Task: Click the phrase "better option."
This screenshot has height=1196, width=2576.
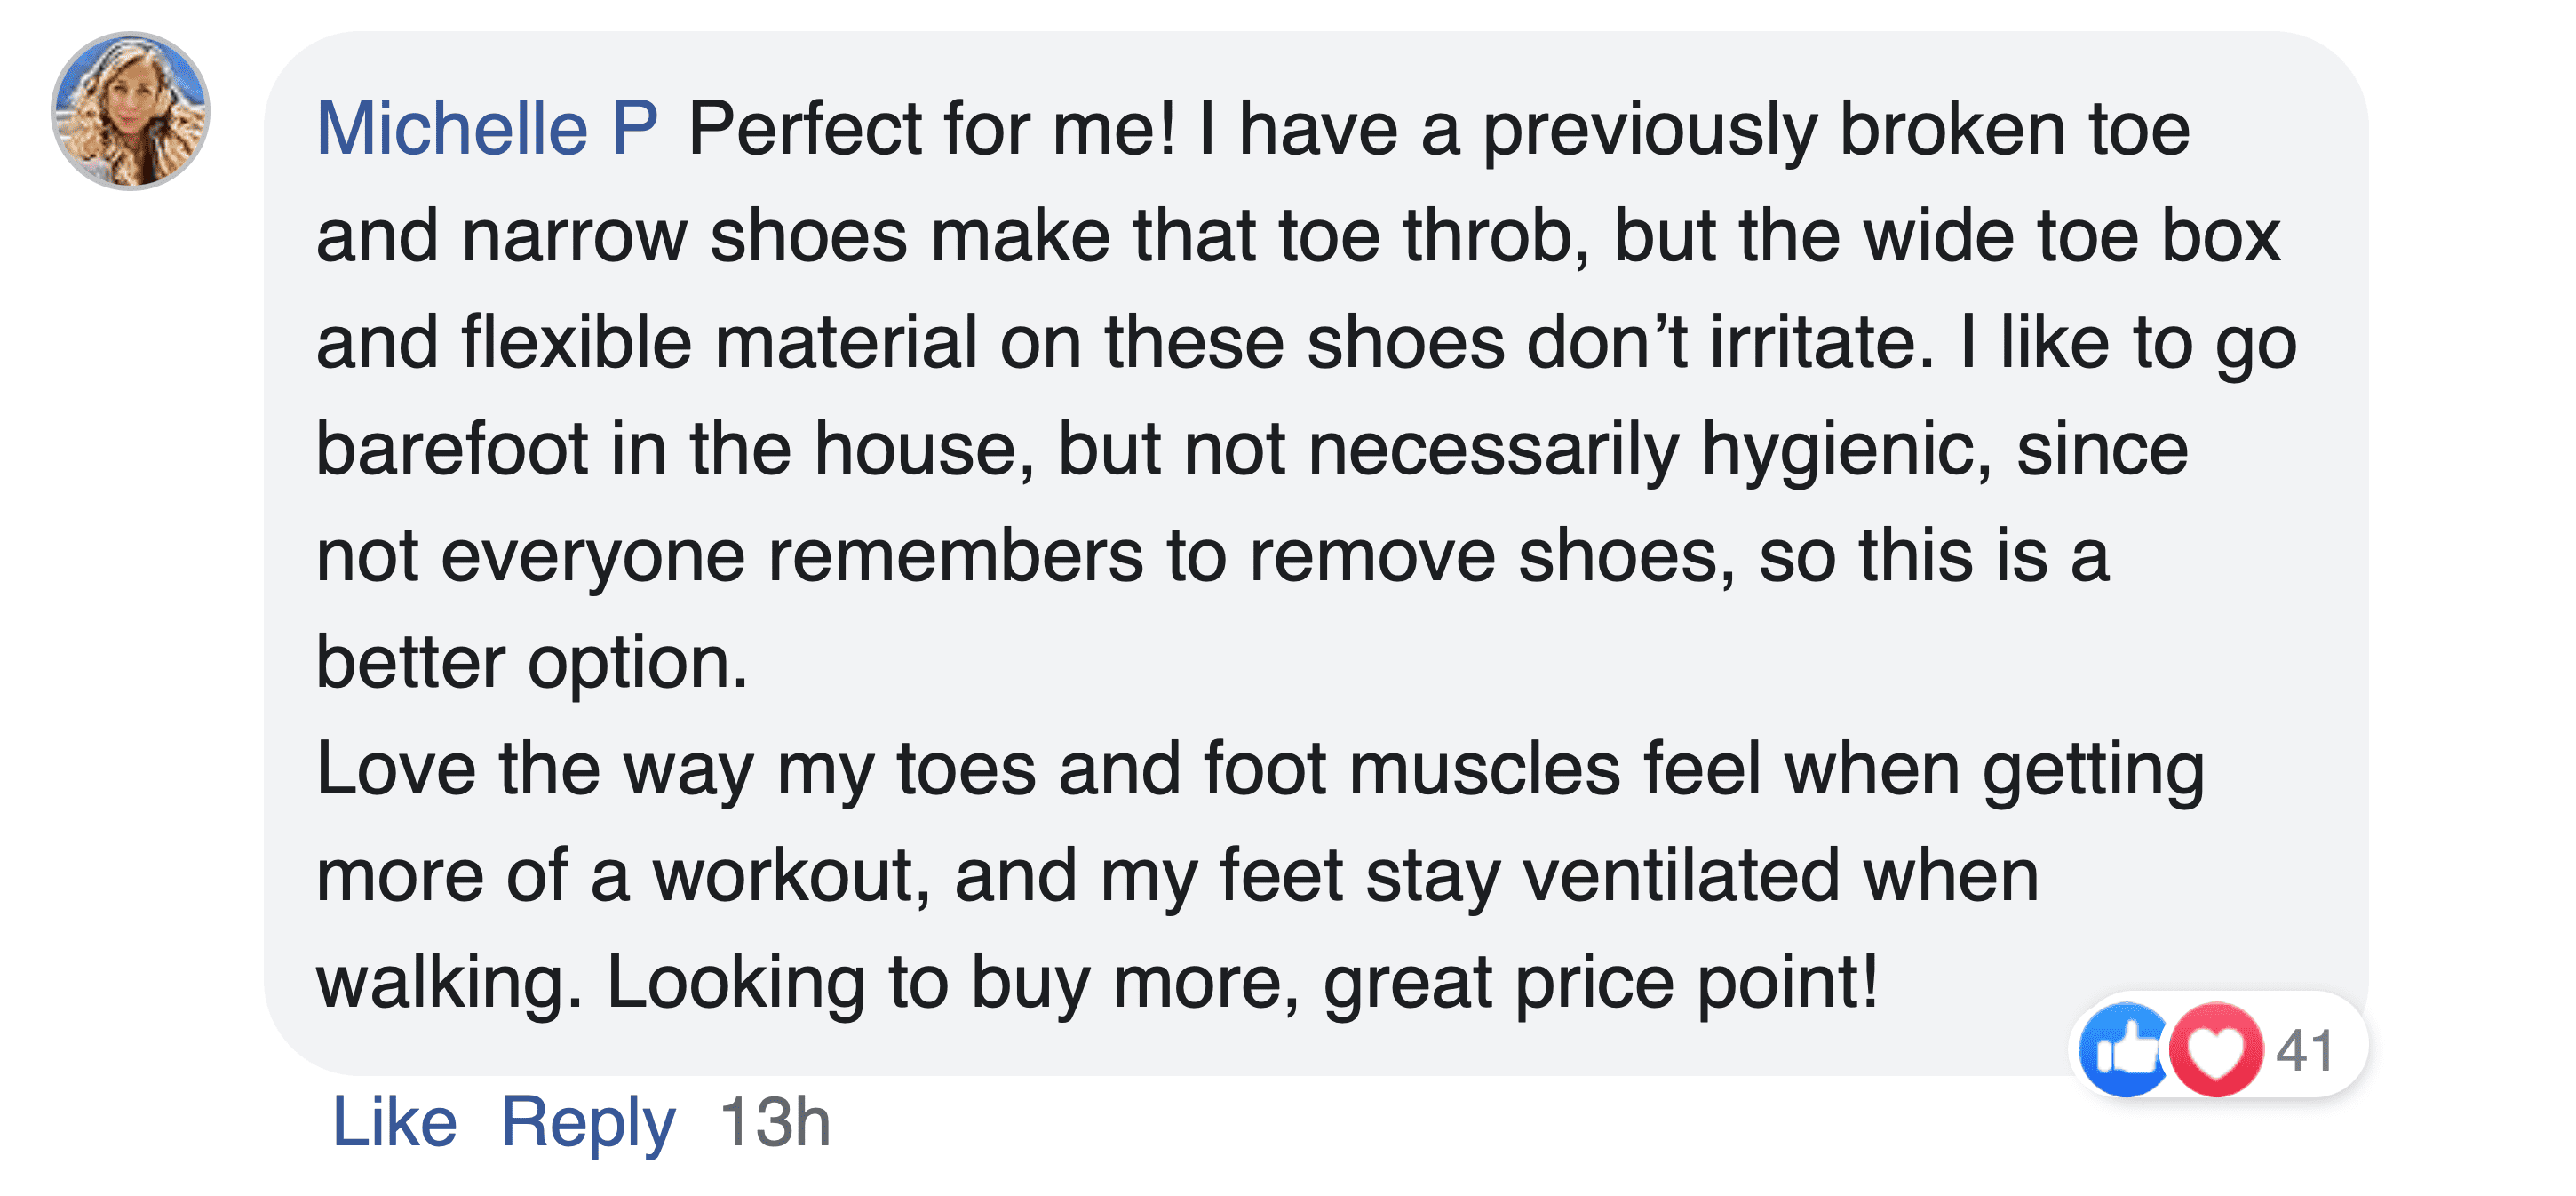Action: 532,662
